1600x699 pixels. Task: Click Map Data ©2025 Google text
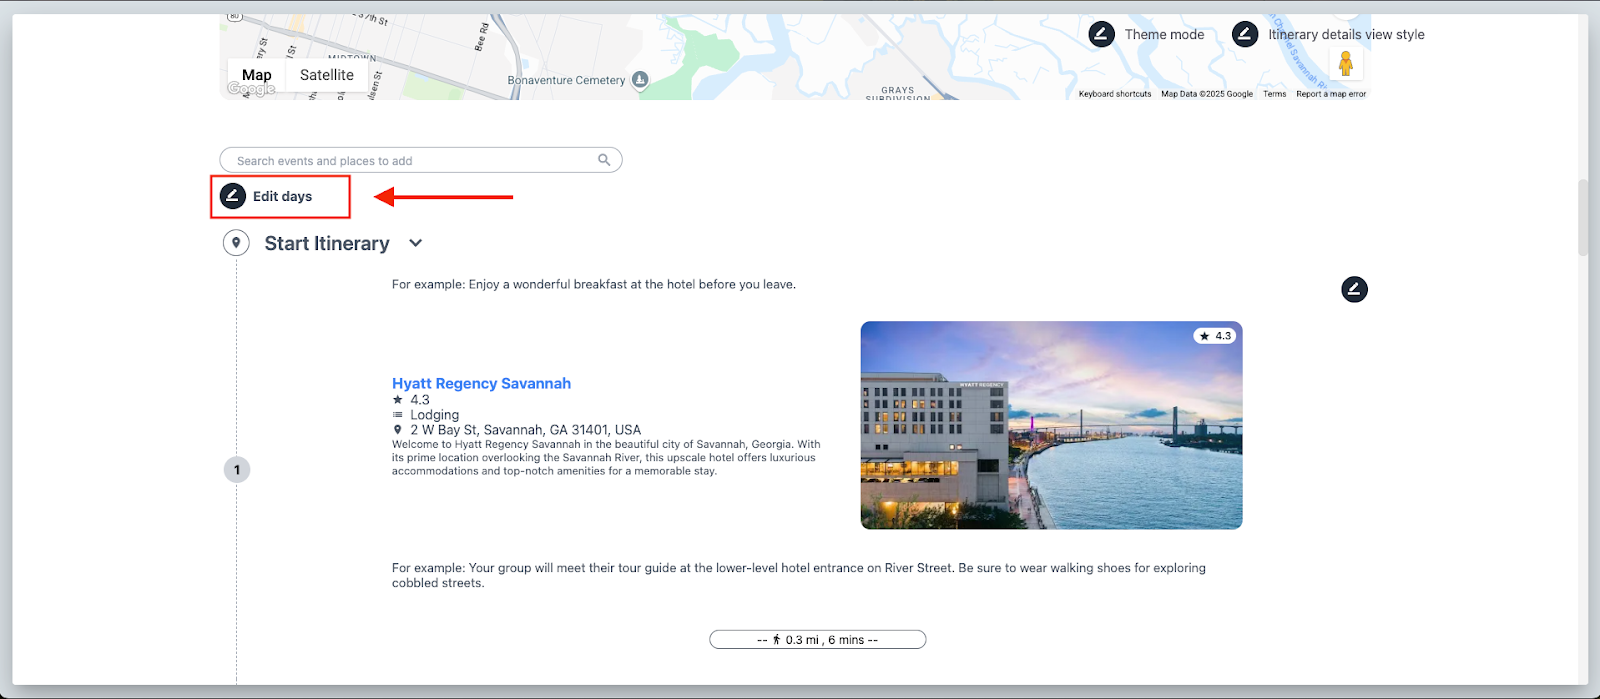pyautogui.click(x=1207, y=94)
